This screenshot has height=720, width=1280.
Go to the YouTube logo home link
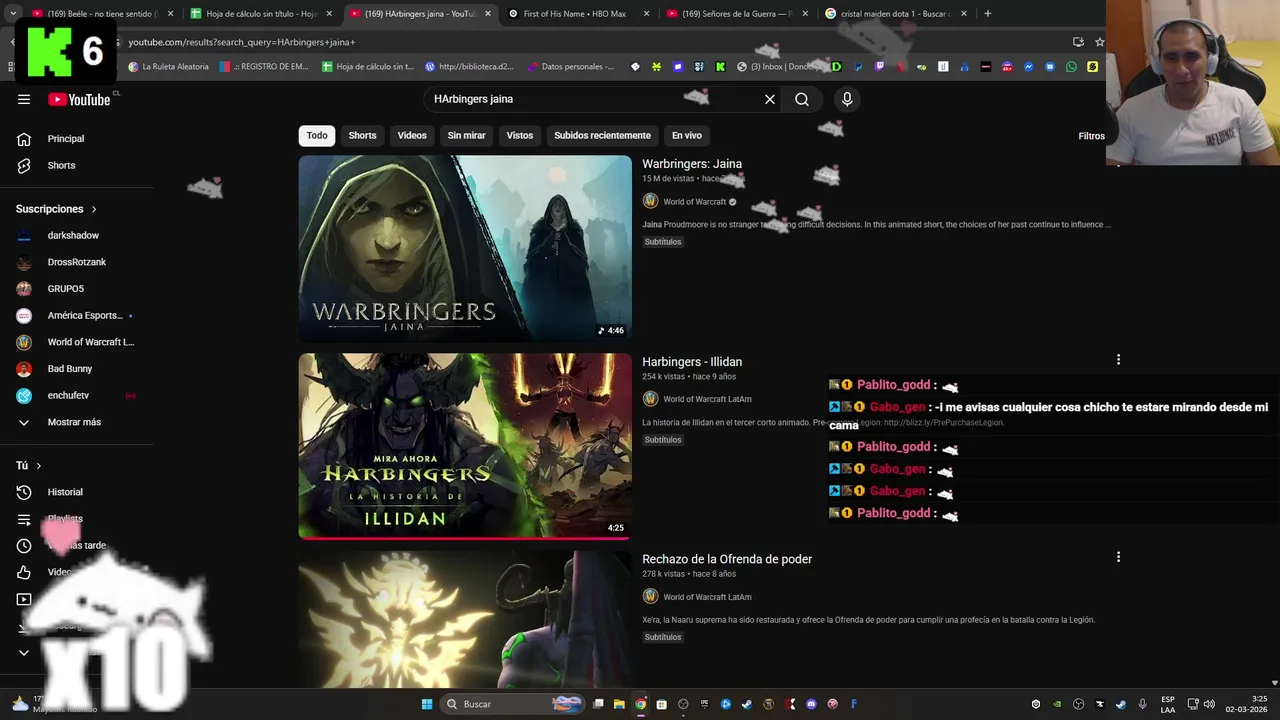[79, 99]
